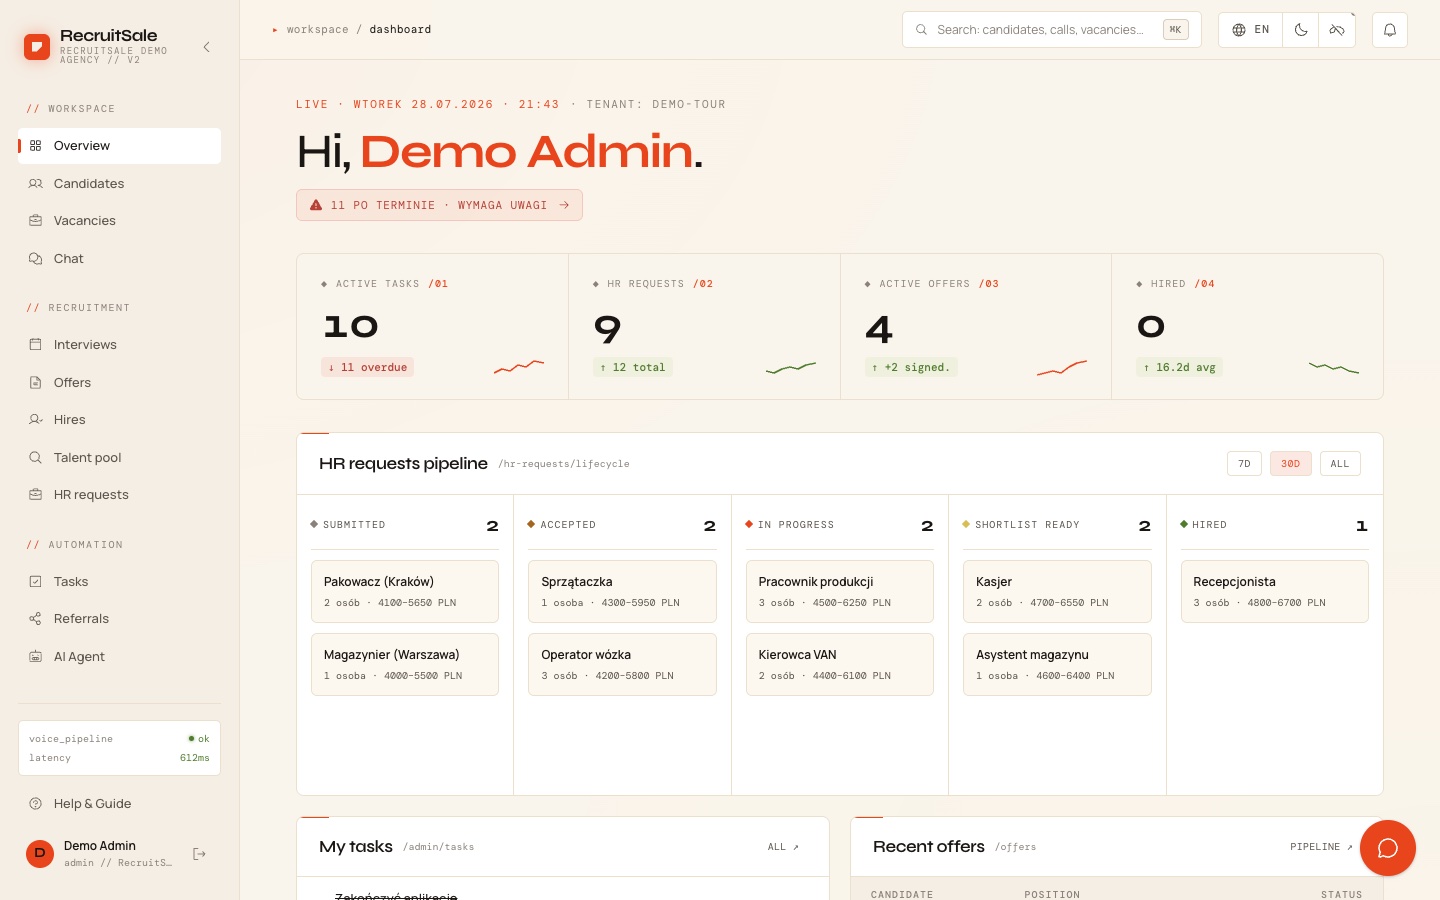Click the Tasks checkbox icon
1440x900 pixels.
click(36, 582)
